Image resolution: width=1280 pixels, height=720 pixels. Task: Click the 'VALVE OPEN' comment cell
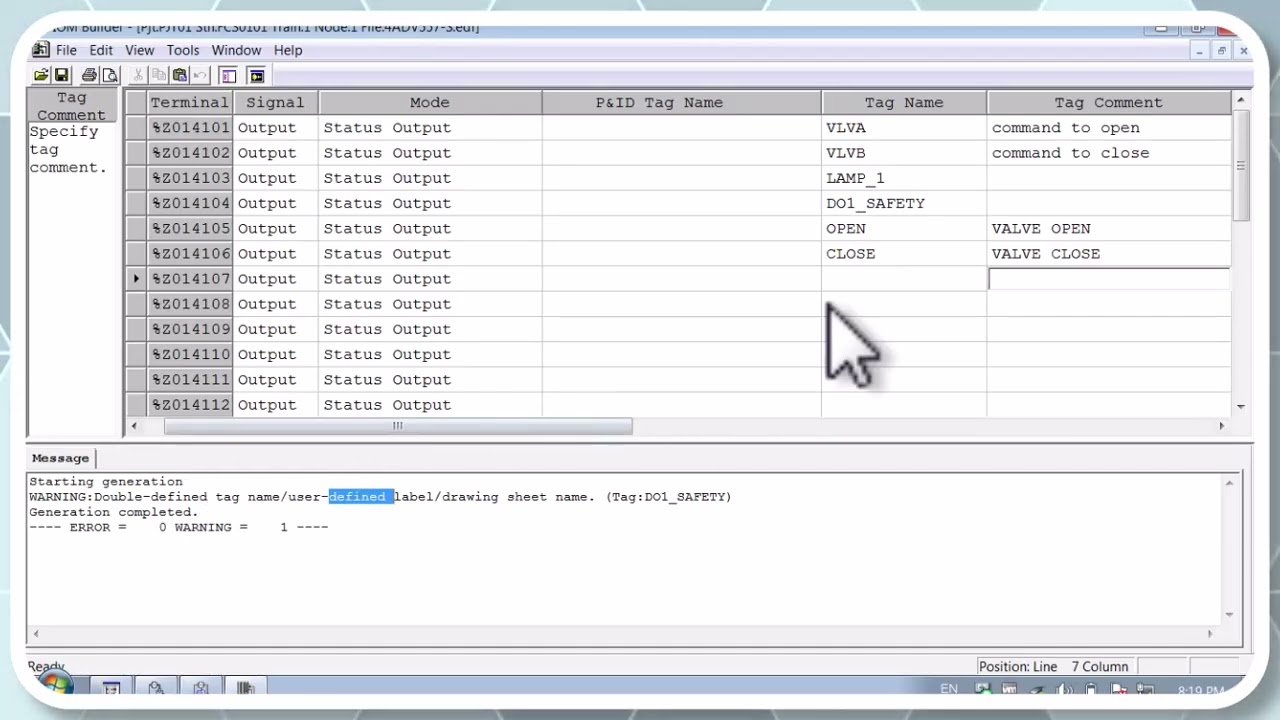point(1109,228)
